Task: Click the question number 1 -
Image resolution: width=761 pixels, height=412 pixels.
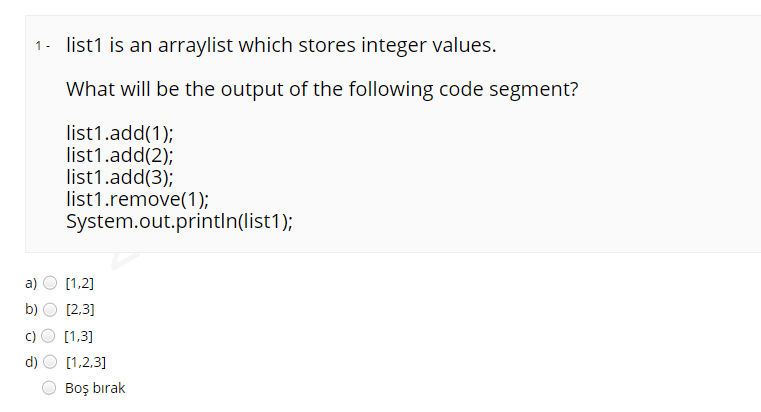Action: (42, 46)
